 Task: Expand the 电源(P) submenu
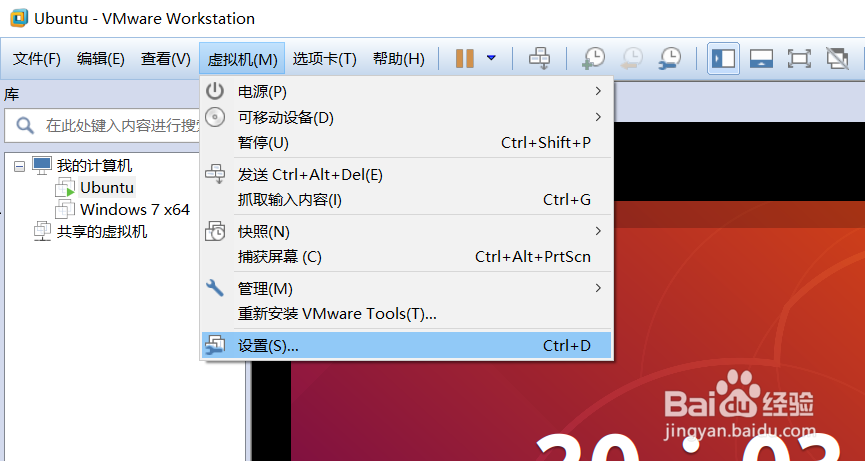click(407, 92)
